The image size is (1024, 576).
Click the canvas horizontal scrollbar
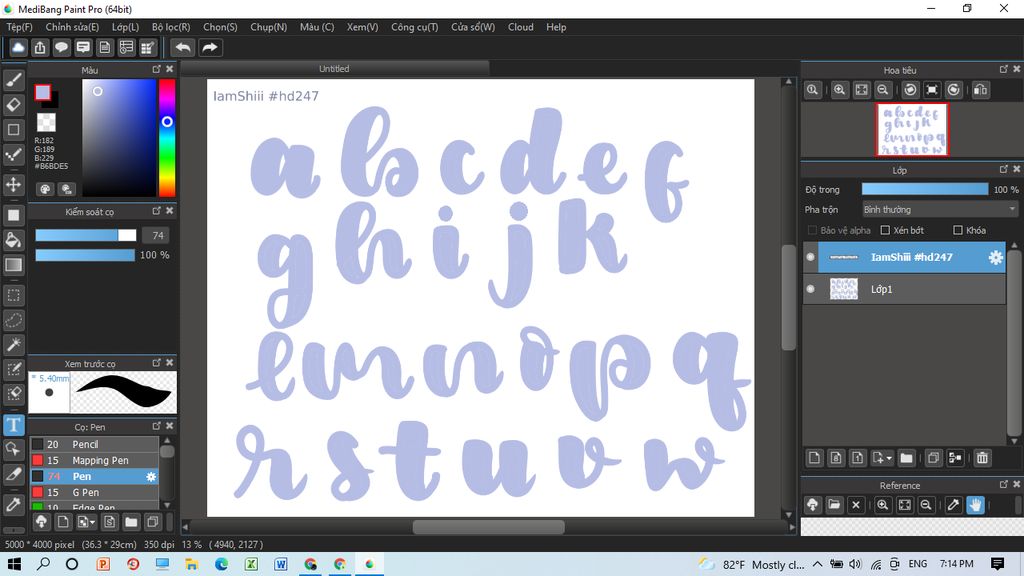(x=488, y=527)
